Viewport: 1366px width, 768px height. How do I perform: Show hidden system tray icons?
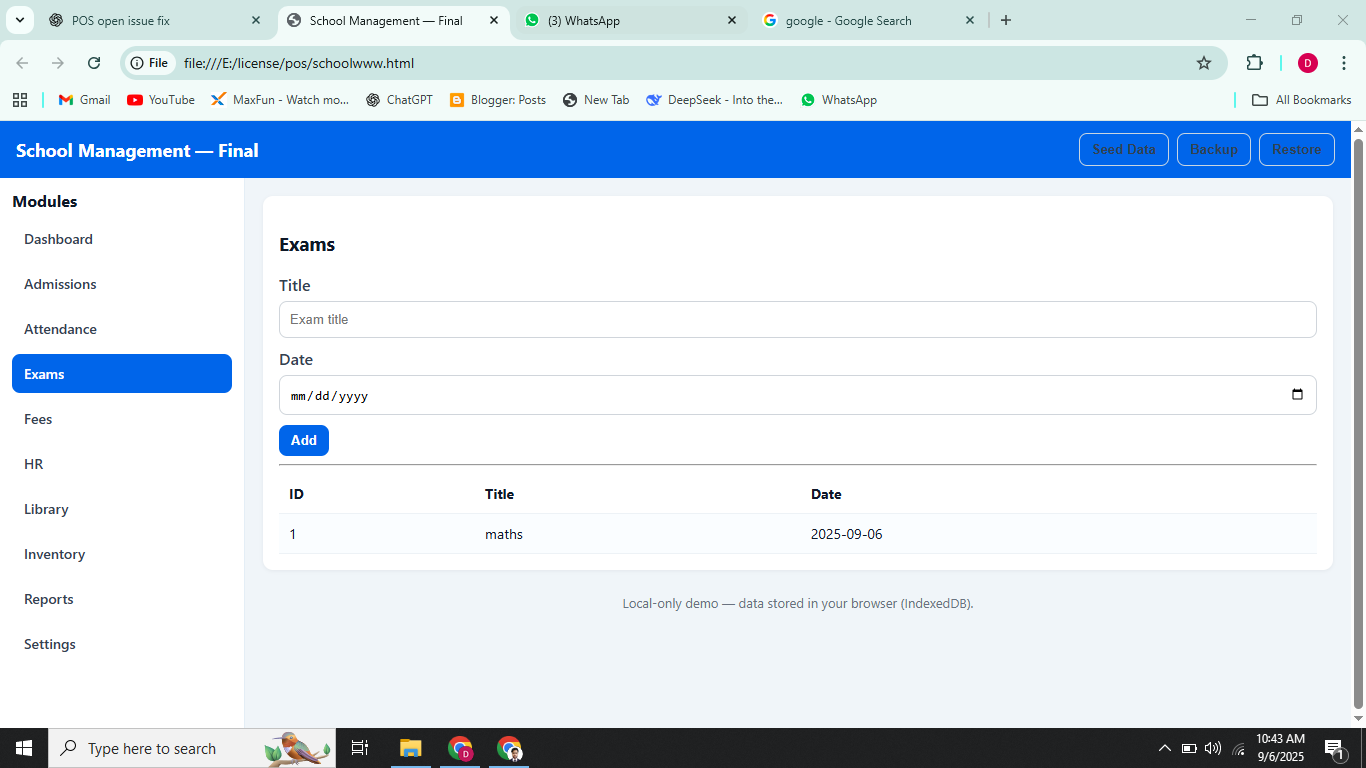(x=1164, y=748)
